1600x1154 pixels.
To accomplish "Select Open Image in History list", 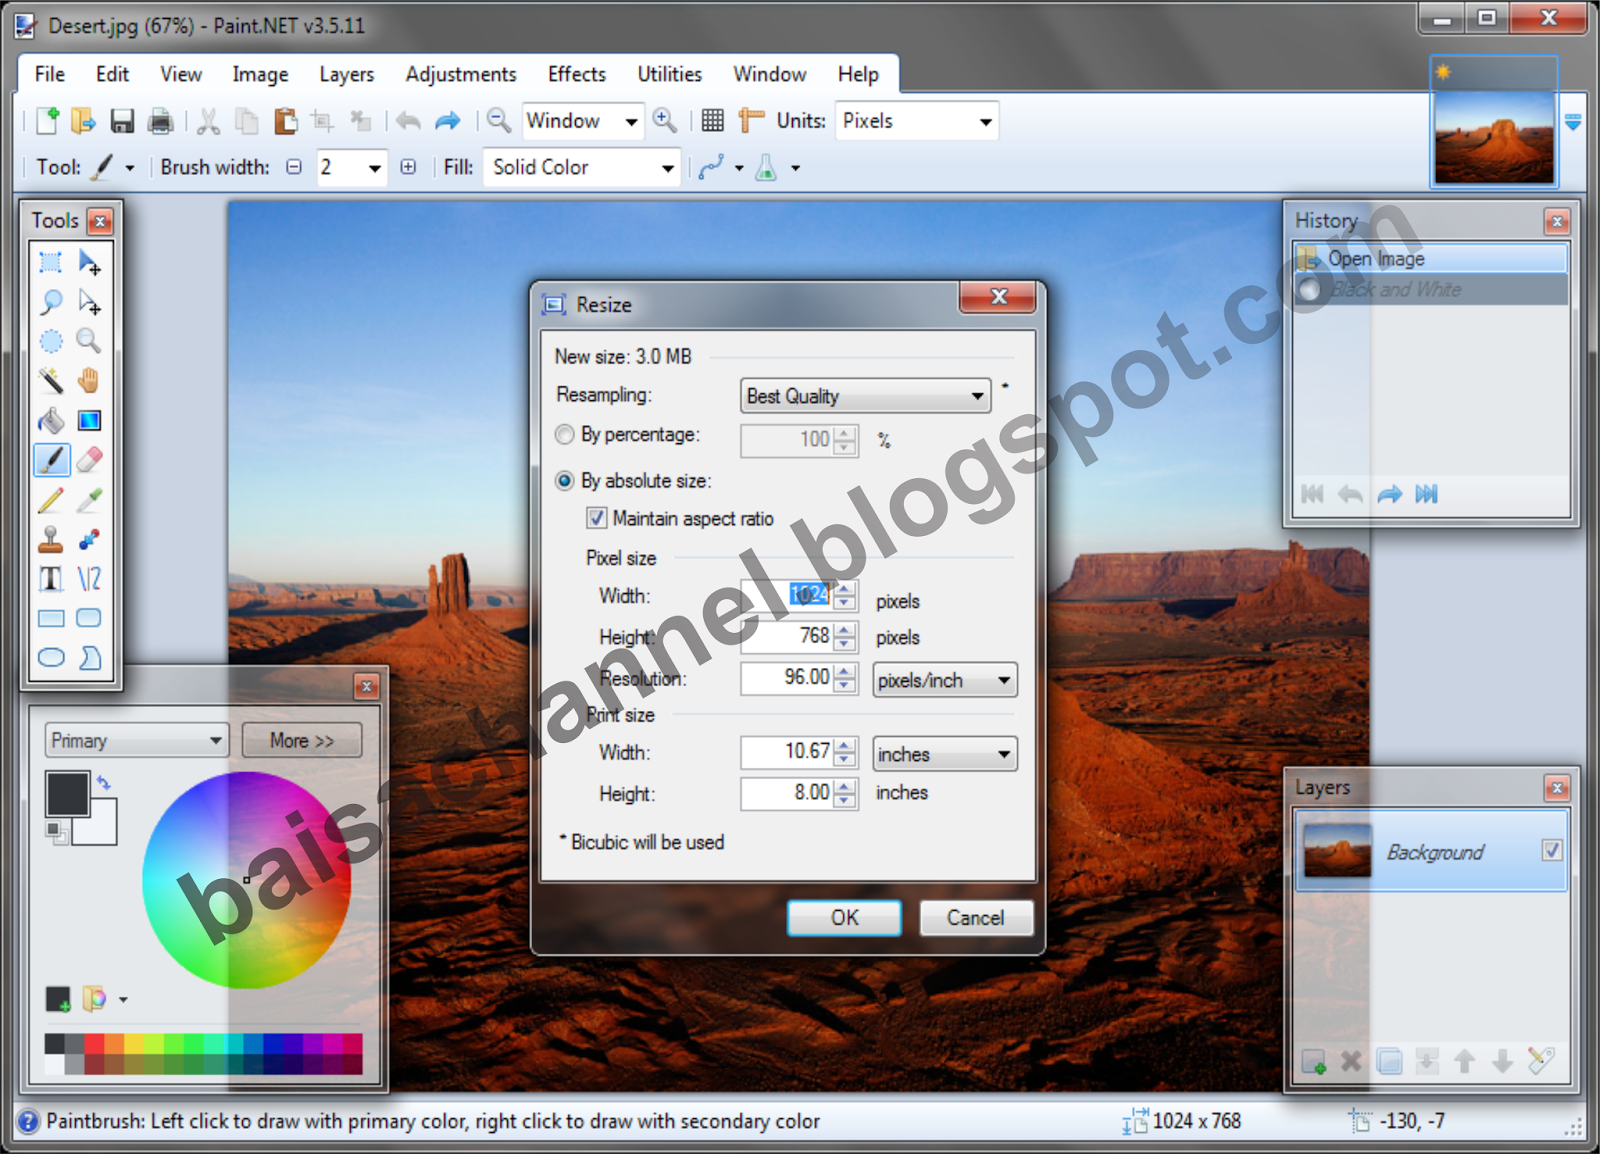I will click(x=1431, y=259).
